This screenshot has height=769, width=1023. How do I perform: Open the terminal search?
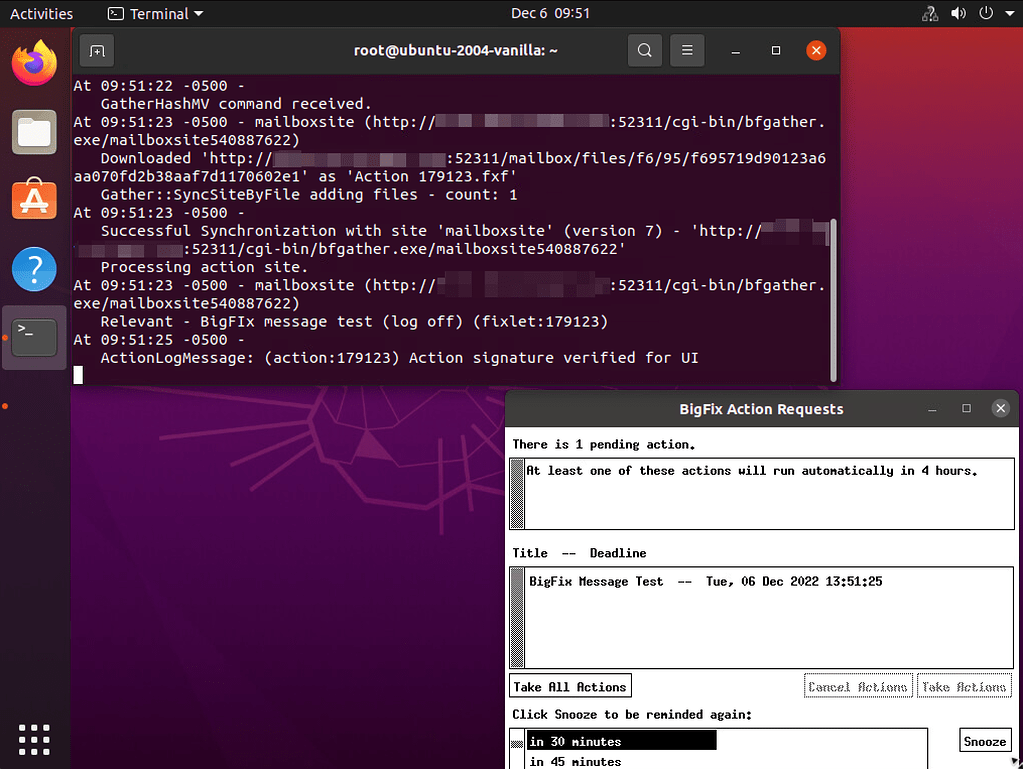644,50
